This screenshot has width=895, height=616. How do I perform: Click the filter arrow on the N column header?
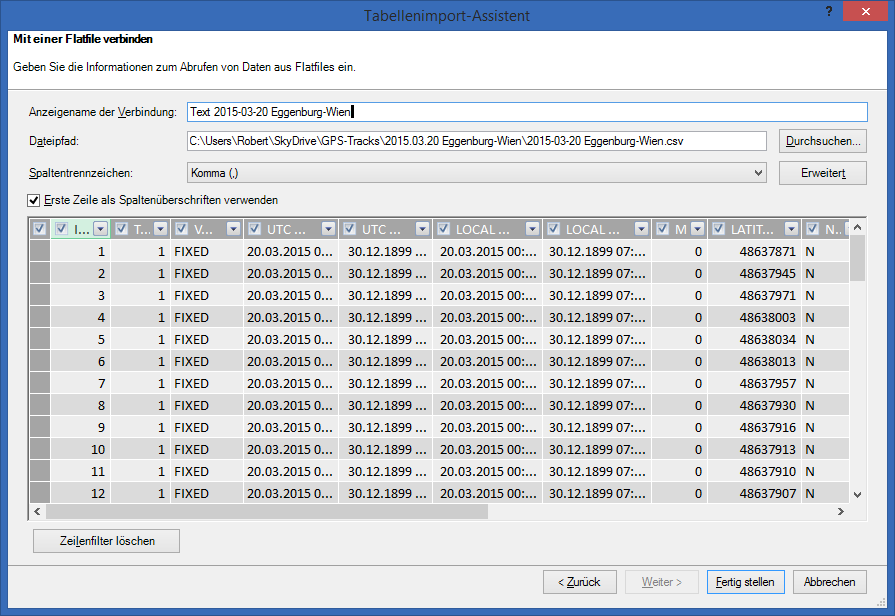pos(845,228)
